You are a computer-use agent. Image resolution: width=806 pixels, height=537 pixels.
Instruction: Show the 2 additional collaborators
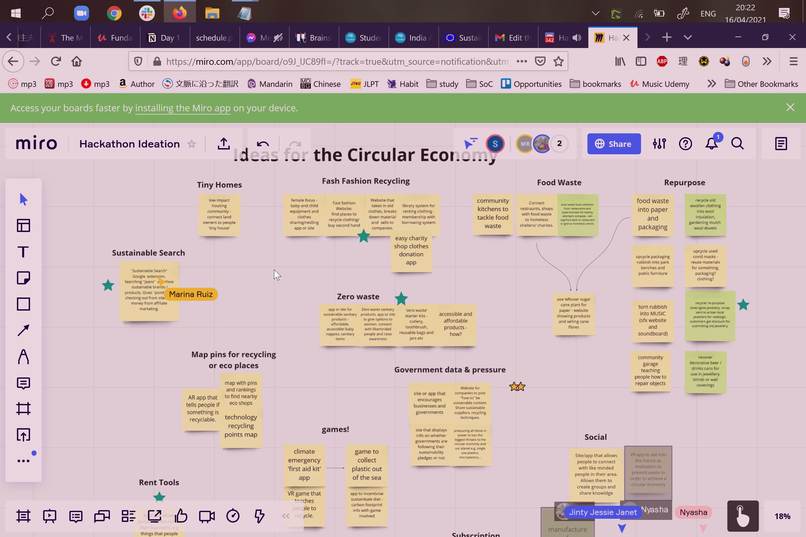559,144
